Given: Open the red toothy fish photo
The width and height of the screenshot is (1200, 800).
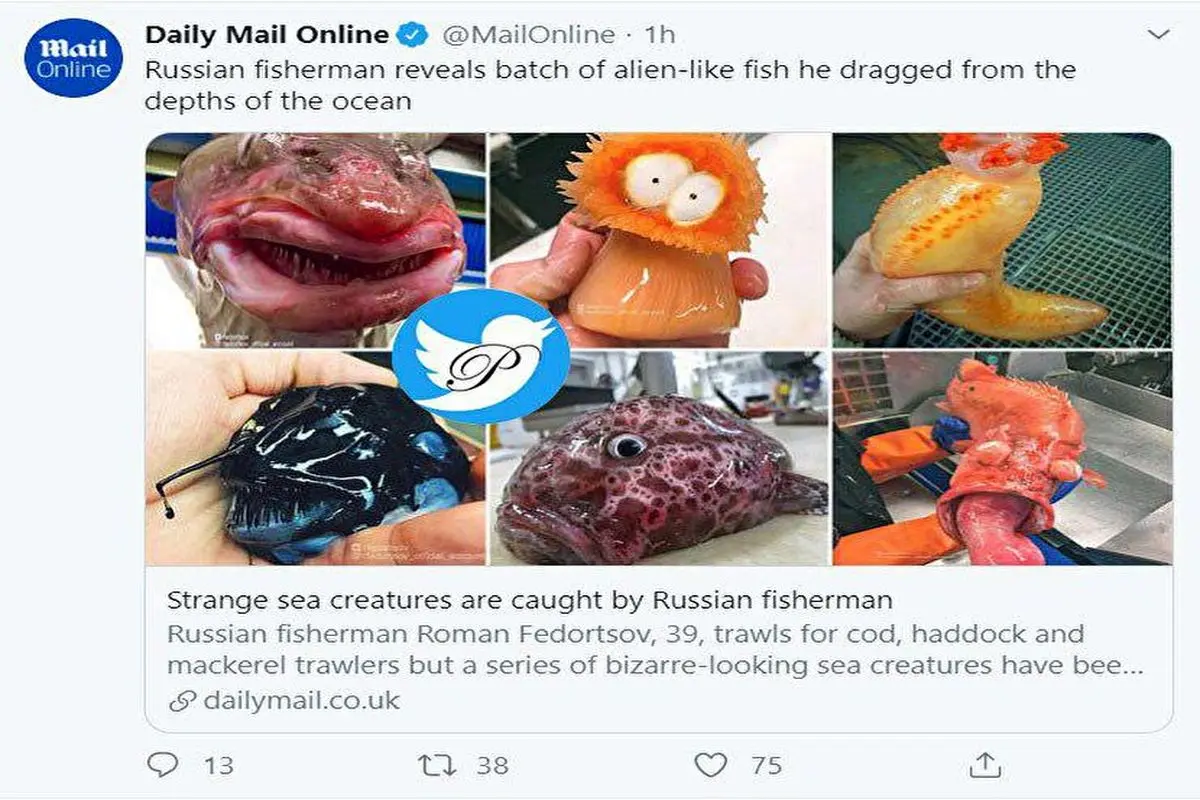Looking at the screenshot, I should [316, 241].
